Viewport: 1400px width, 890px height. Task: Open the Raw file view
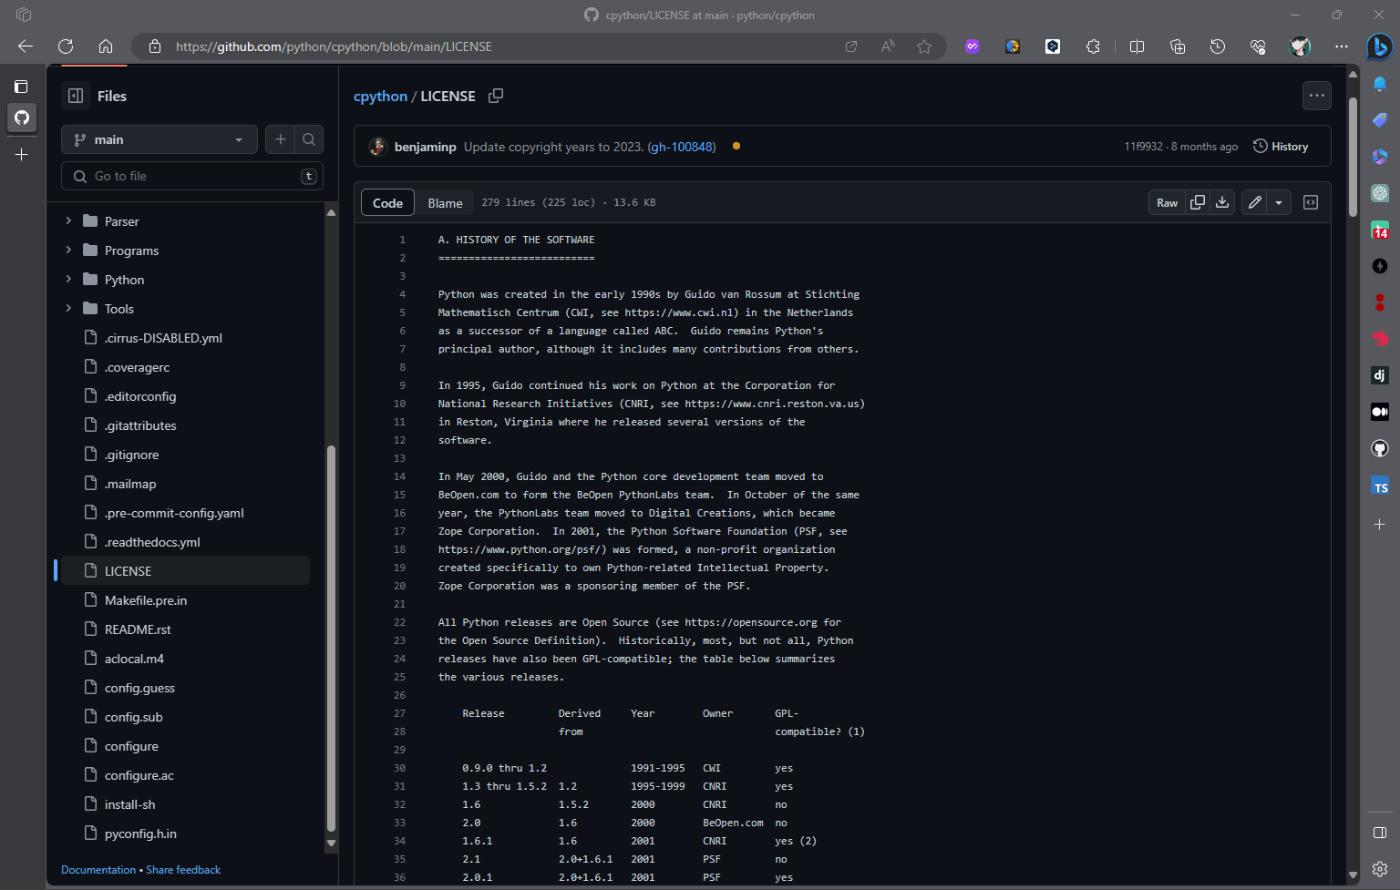tap(1167, 202)
